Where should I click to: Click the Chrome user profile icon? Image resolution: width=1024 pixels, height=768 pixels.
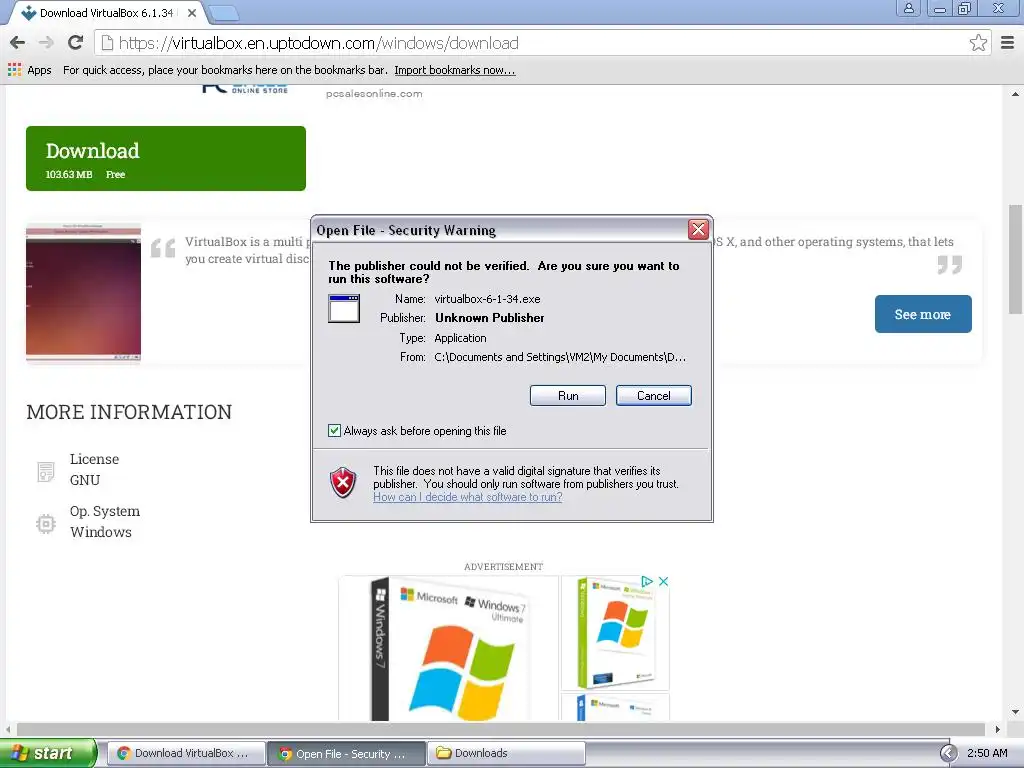pyautogui.click(x=908, y=8)
